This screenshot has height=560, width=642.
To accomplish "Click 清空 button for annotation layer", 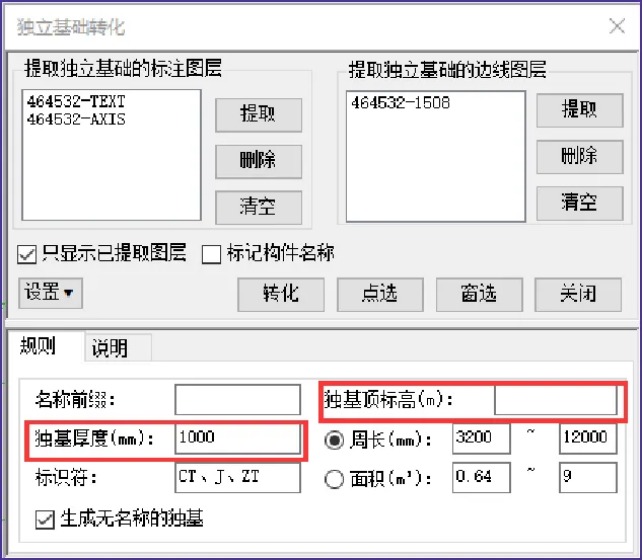I will 258,207.
